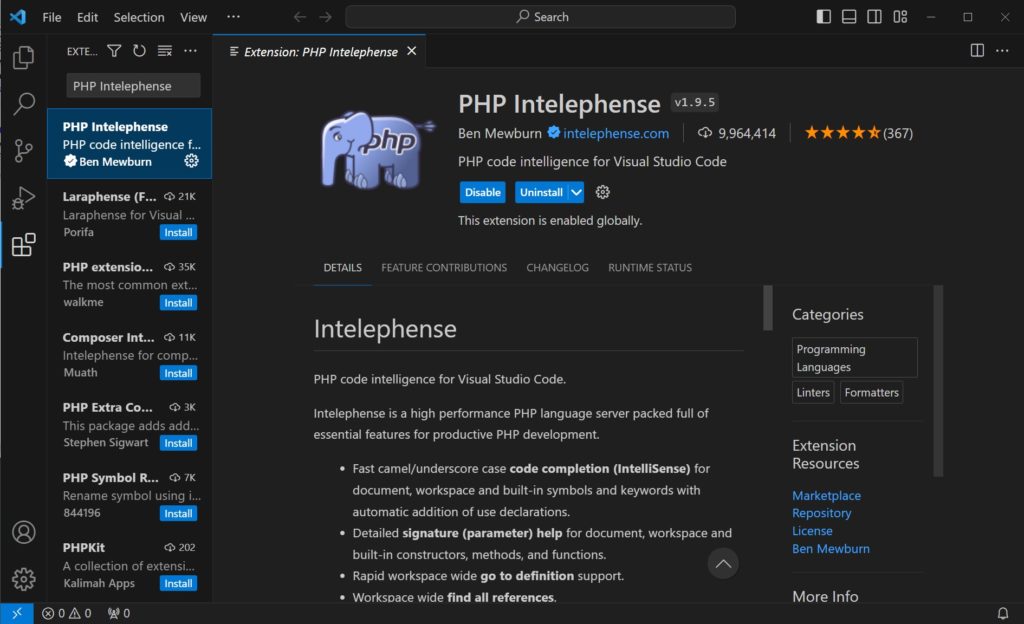The width and height of the screenshot is (1024, 624).
Task: Select the Programming Languages category
Action: click(x=854, y=358)
